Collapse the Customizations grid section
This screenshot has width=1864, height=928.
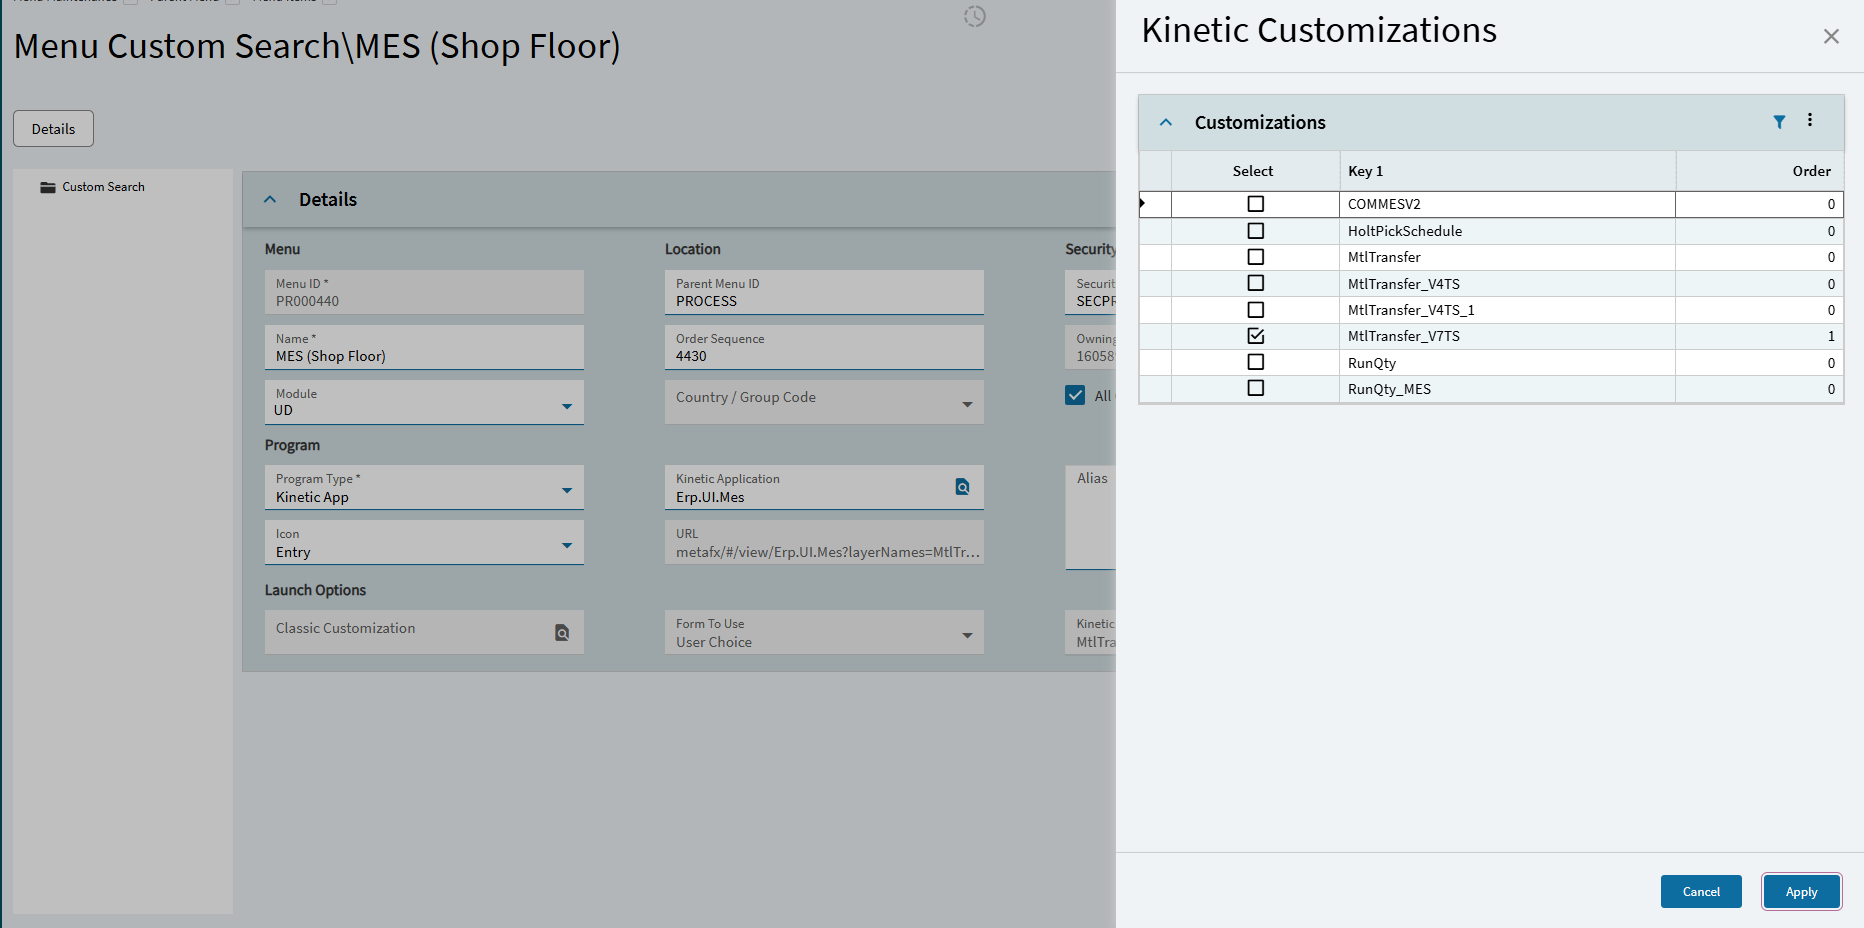(1166, 123)
